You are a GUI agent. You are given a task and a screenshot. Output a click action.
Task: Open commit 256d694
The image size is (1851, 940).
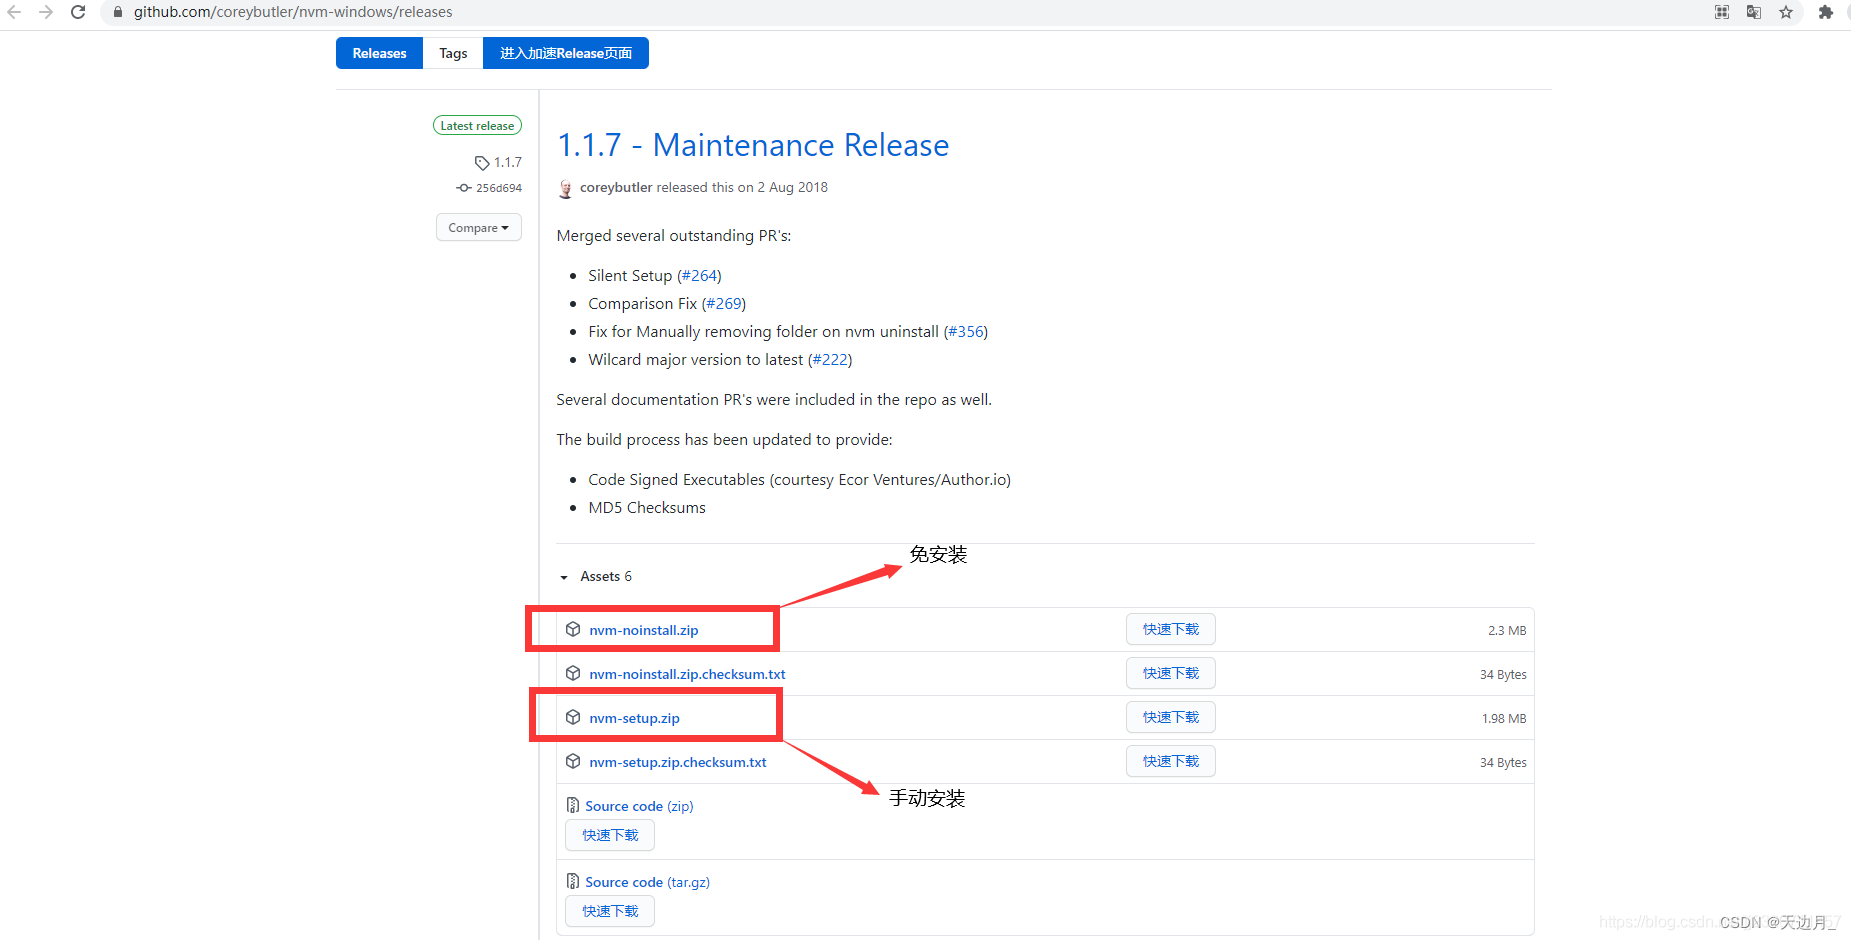pos(499,188)
